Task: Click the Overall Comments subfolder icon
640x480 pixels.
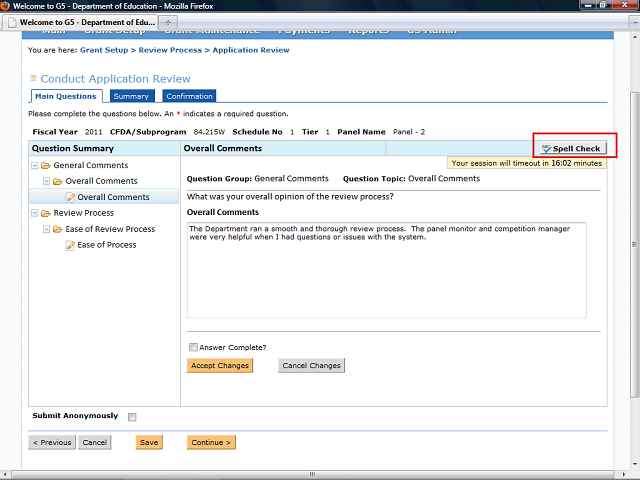Action: [x=58, y=181]
